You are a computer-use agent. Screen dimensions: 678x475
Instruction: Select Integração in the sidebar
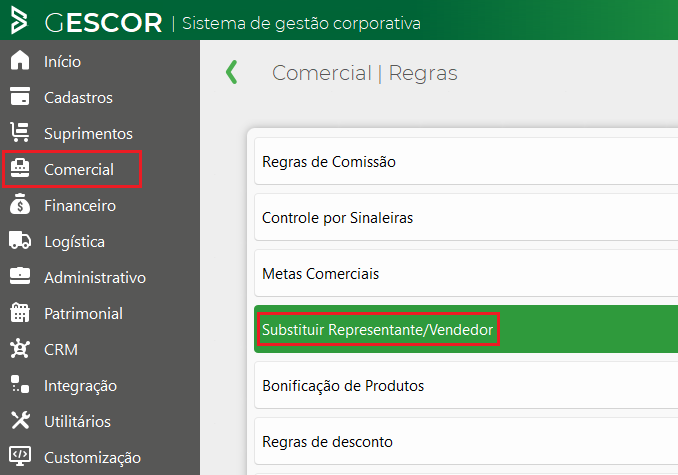pyautogui.click(x=80, y=386)
